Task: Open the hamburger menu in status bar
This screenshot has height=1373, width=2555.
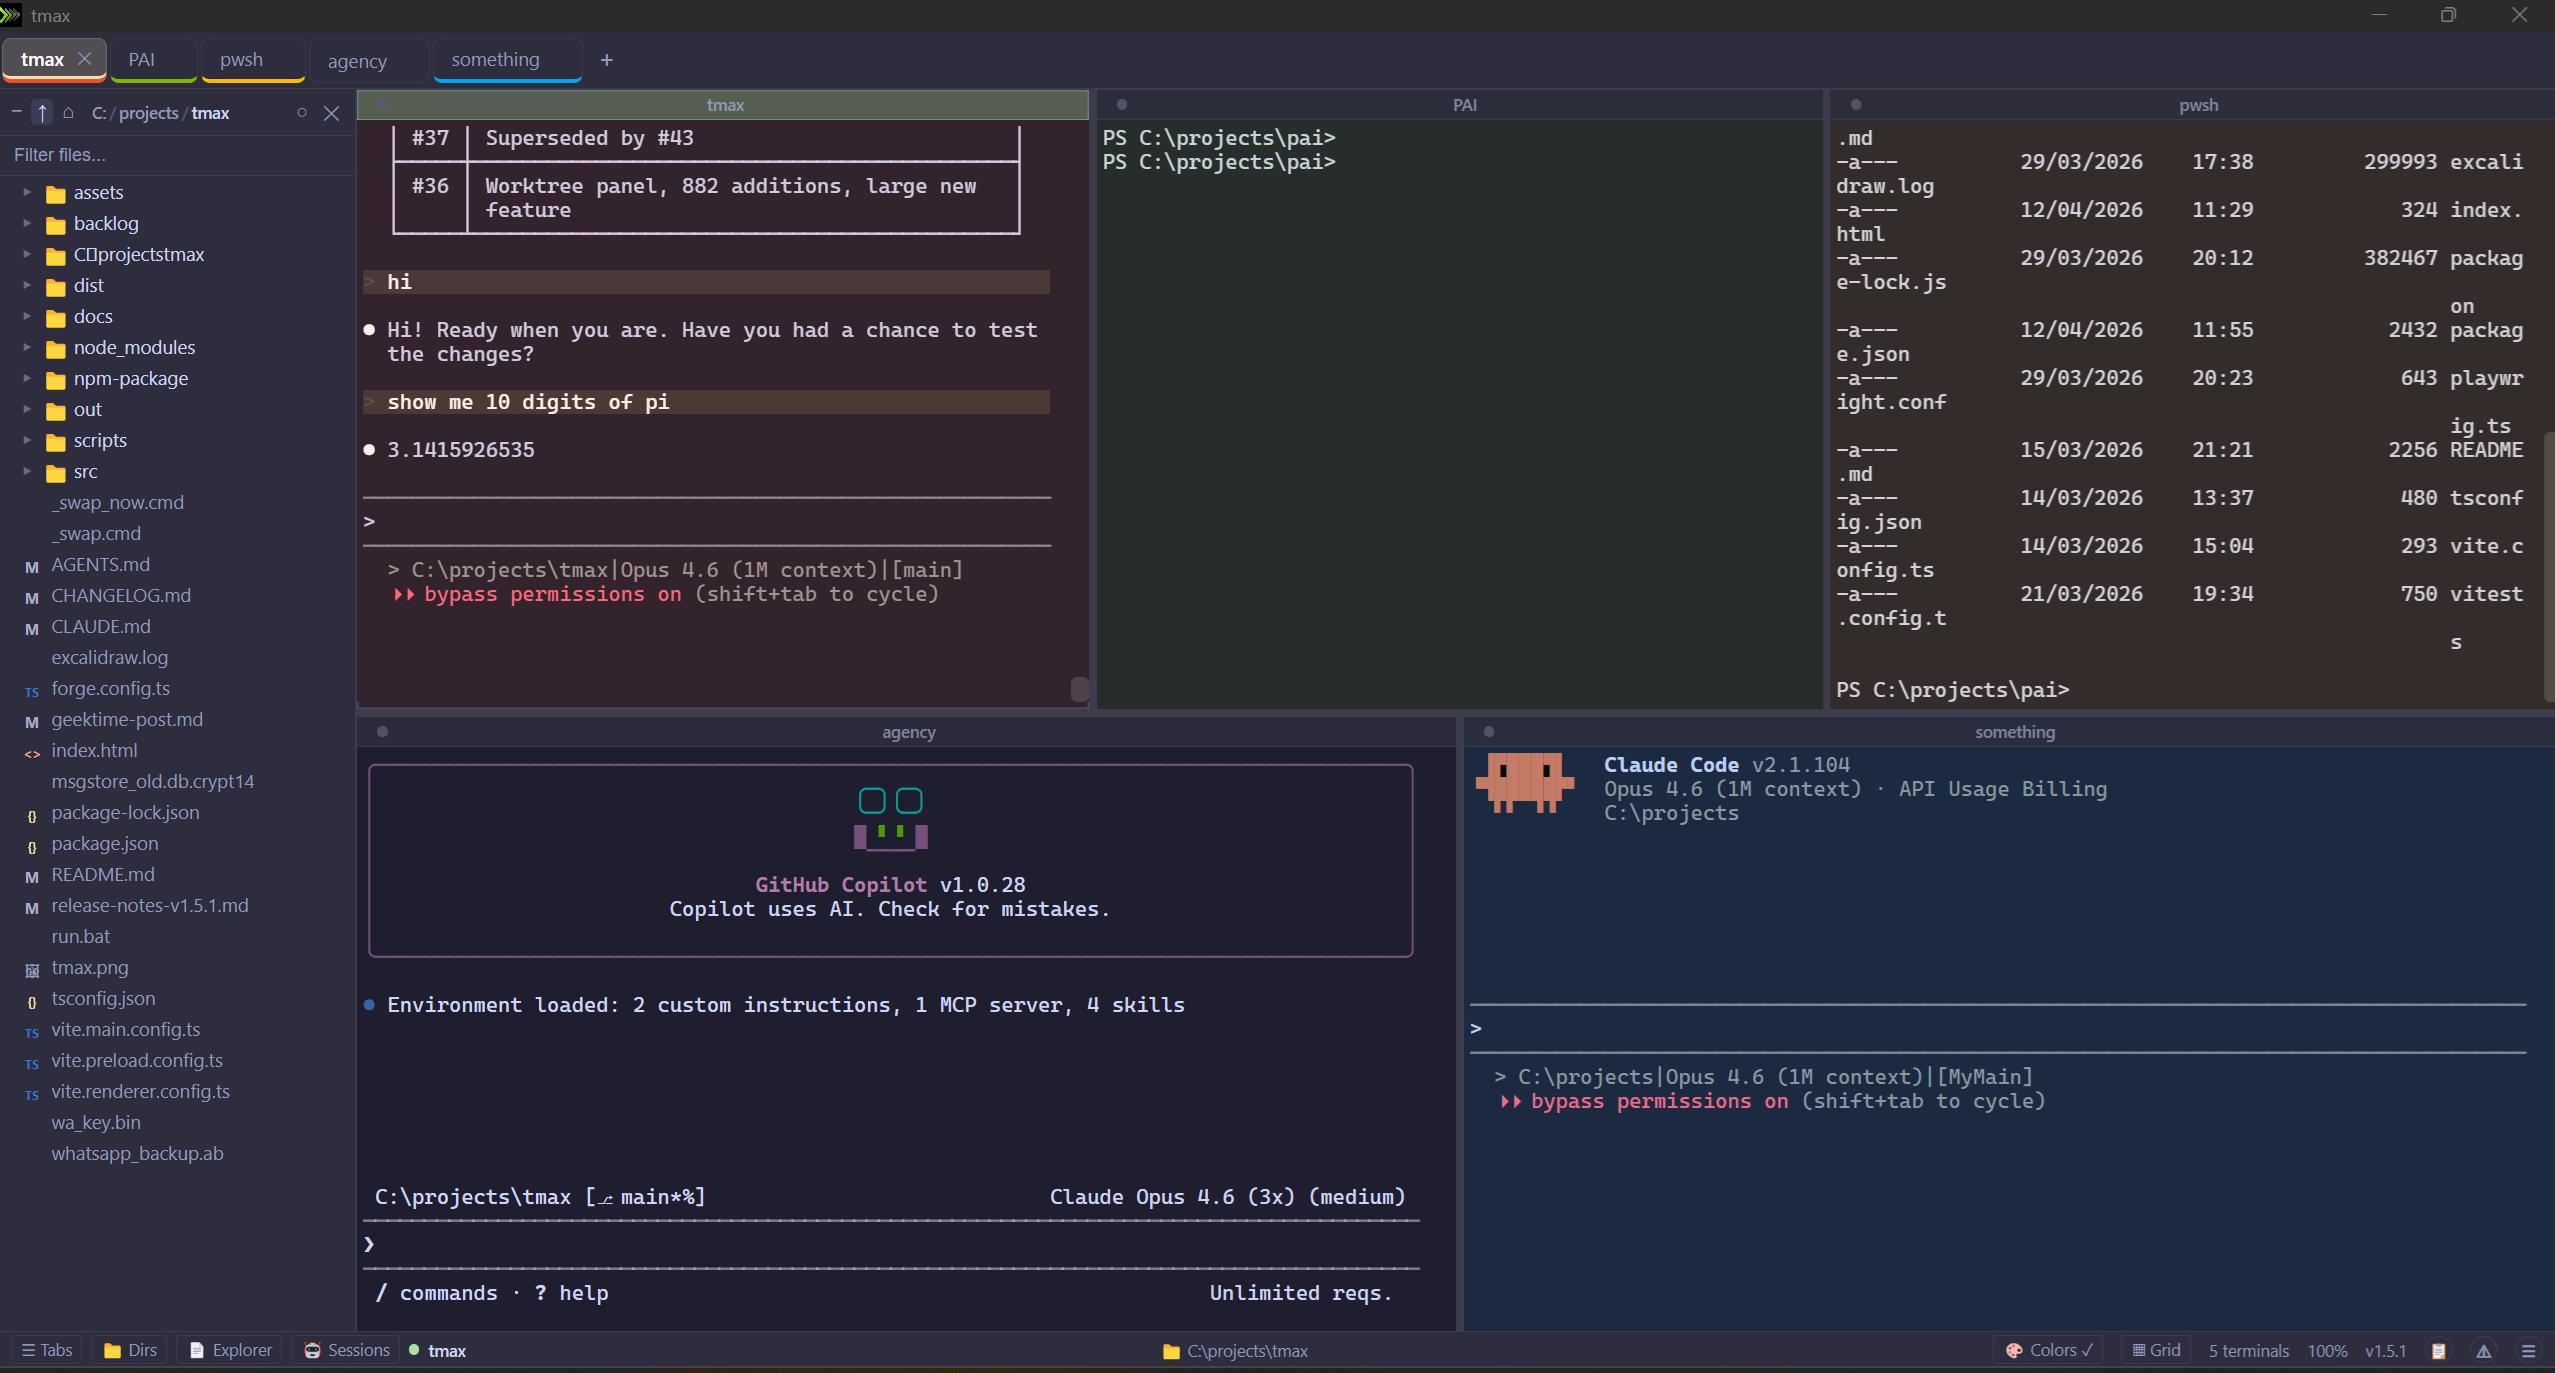Action: tap(2528, 1351)
